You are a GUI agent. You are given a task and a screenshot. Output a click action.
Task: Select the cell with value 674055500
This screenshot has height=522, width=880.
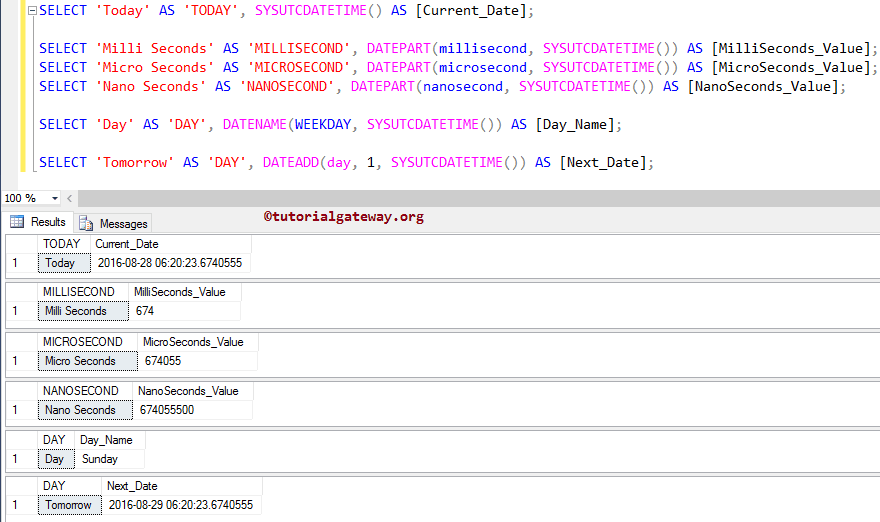[x=193, y=410]
